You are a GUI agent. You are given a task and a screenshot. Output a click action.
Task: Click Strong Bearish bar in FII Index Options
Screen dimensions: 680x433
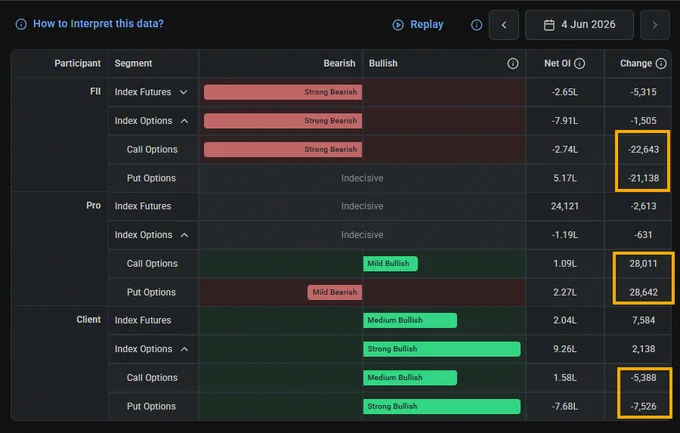pos(283,121)
